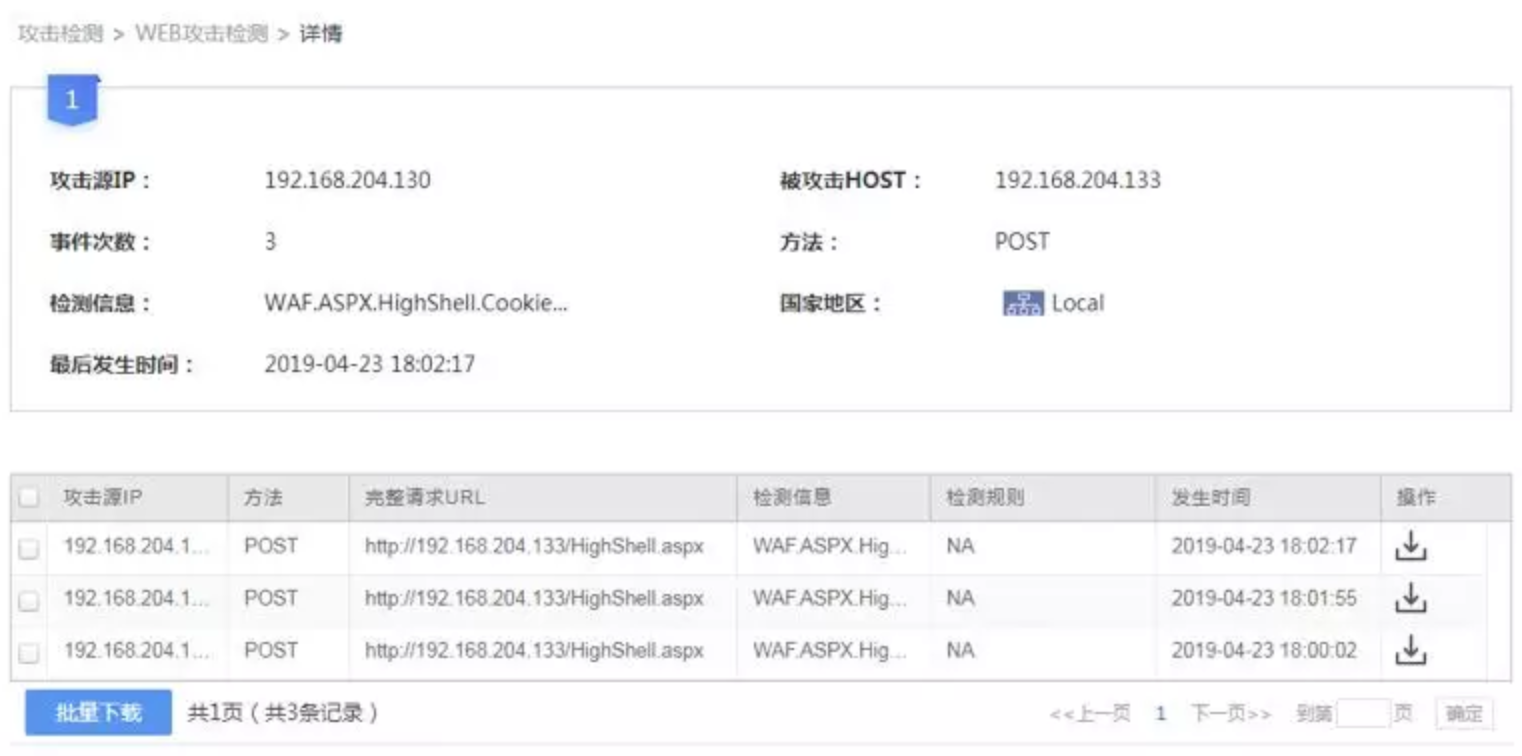The height and width of the screenshot is (756, 1522).
Task: Click the 批量下载 button
Action: click(98, 713)
